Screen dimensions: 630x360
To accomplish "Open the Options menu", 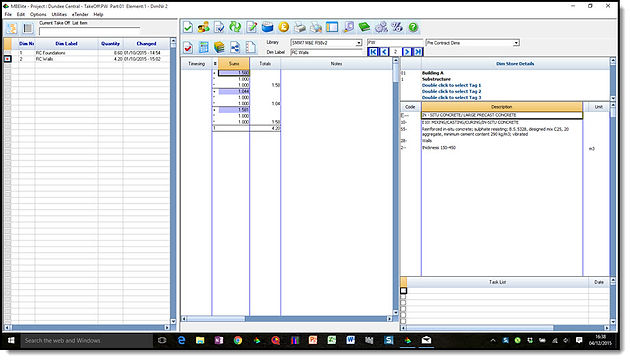I will click(38, 14).
